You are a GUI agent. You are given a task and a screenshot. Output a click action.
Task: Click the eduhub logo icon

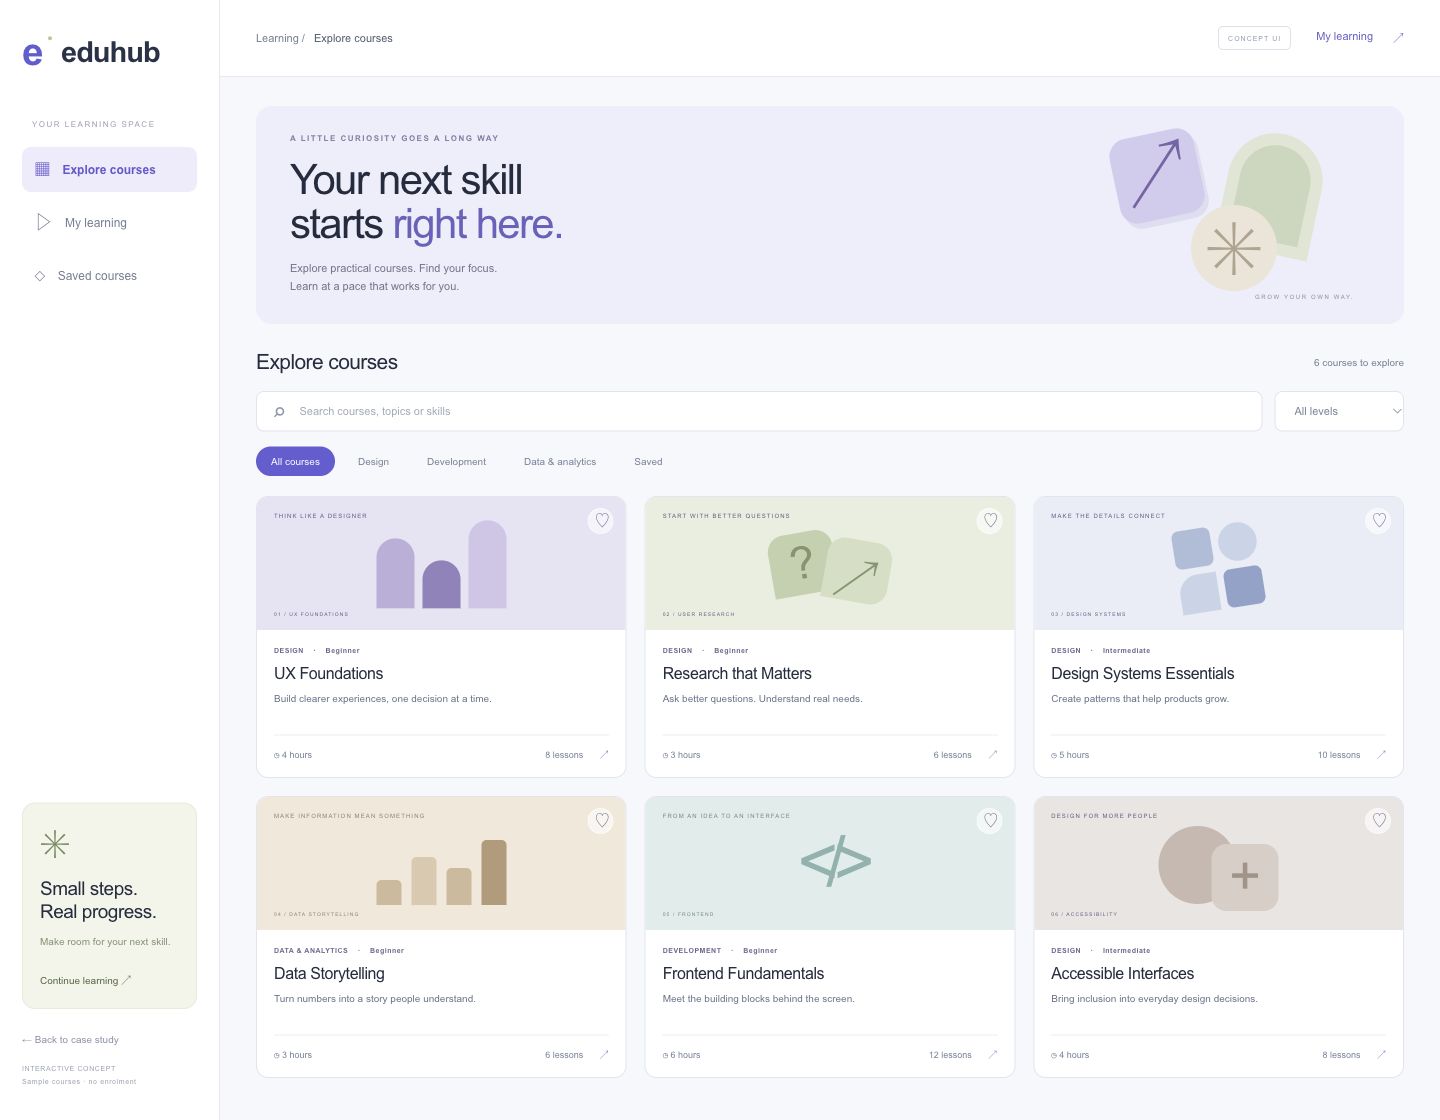(x=36, y=52)
